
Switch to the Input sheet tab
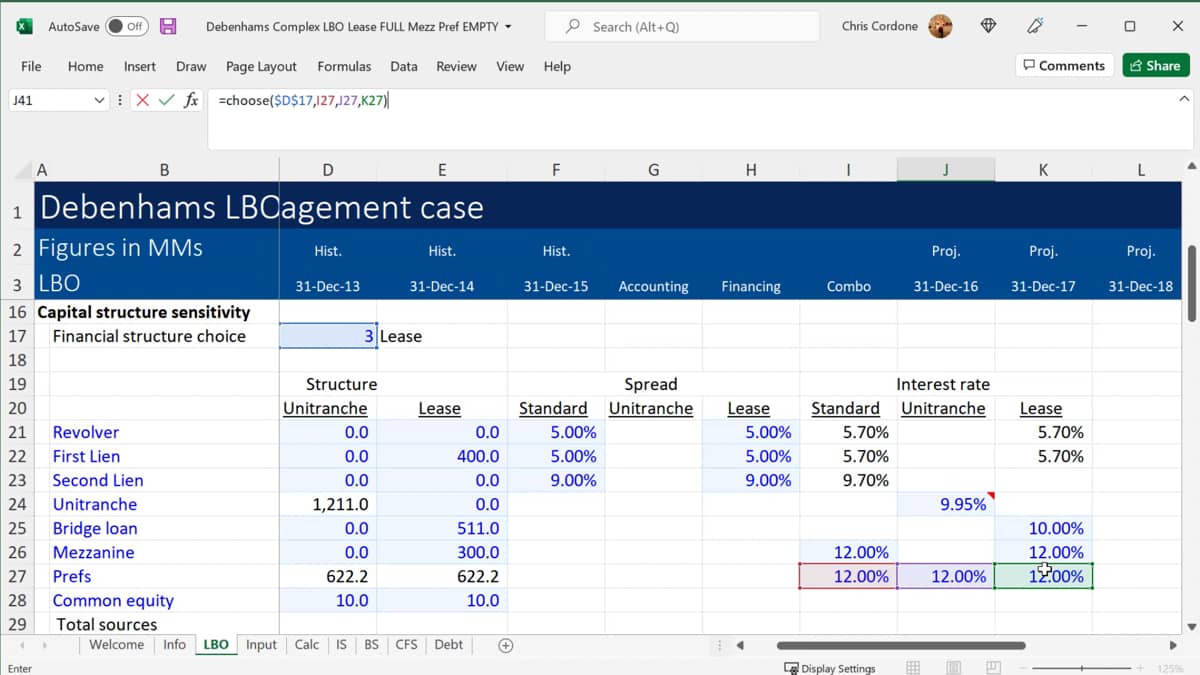point(261,645)
